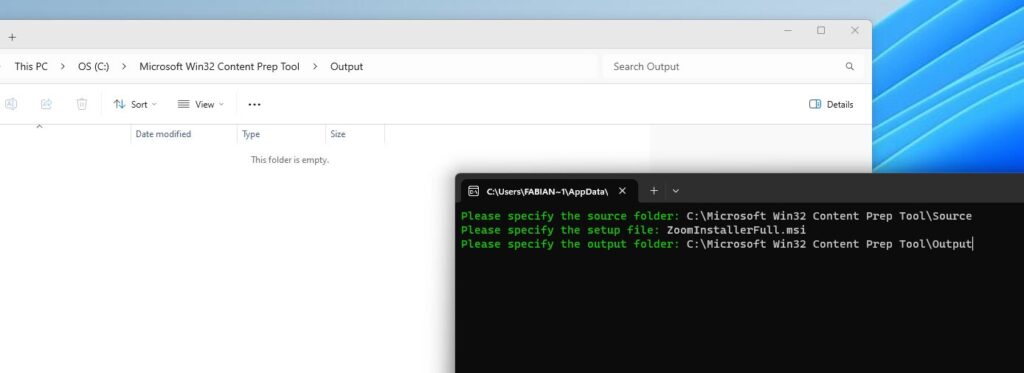The width and height of the screenshot is (1024, 373).
Task: Close the File Explorer window
Action: coord(854,31)
